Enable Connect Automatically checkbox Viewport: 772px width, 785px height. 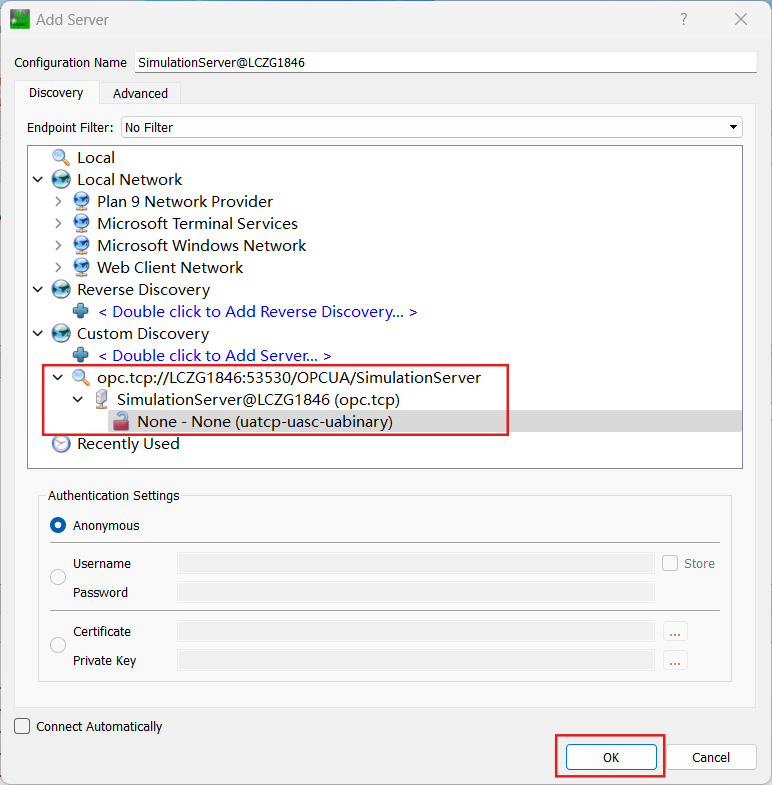[22, 726]
